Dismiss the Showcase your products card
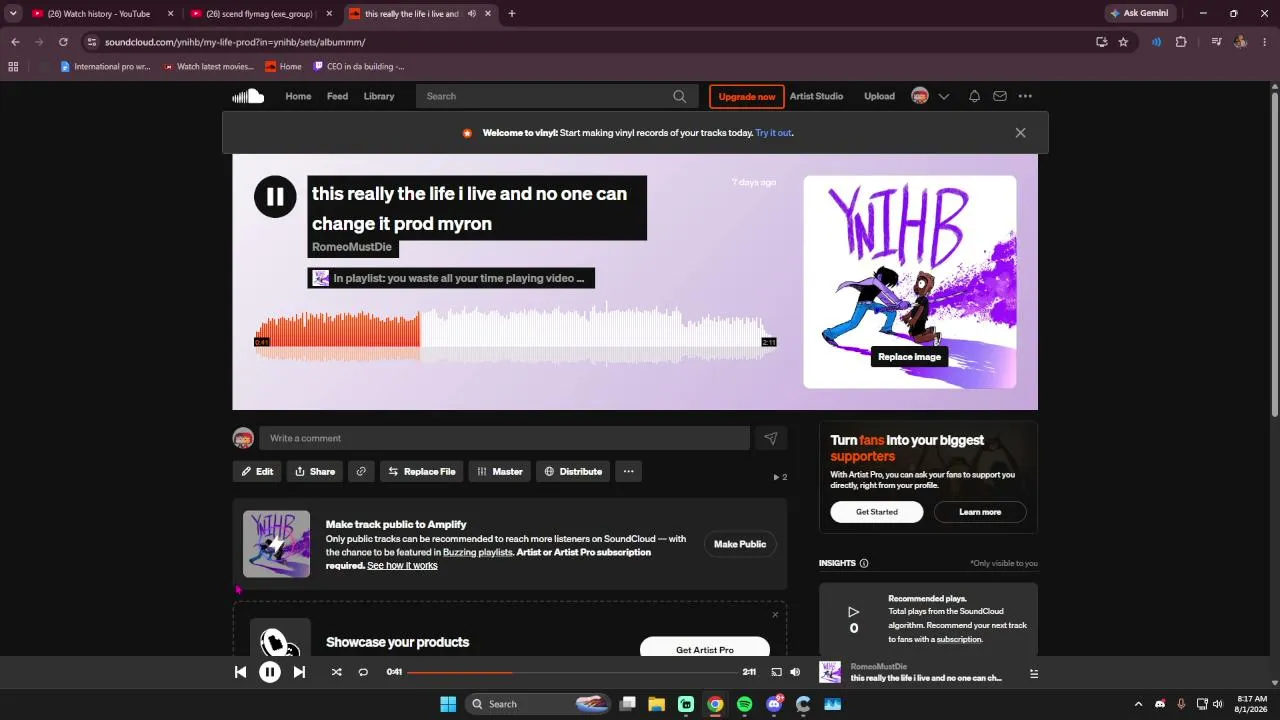1280x720 pixels. tap(775, 615)
